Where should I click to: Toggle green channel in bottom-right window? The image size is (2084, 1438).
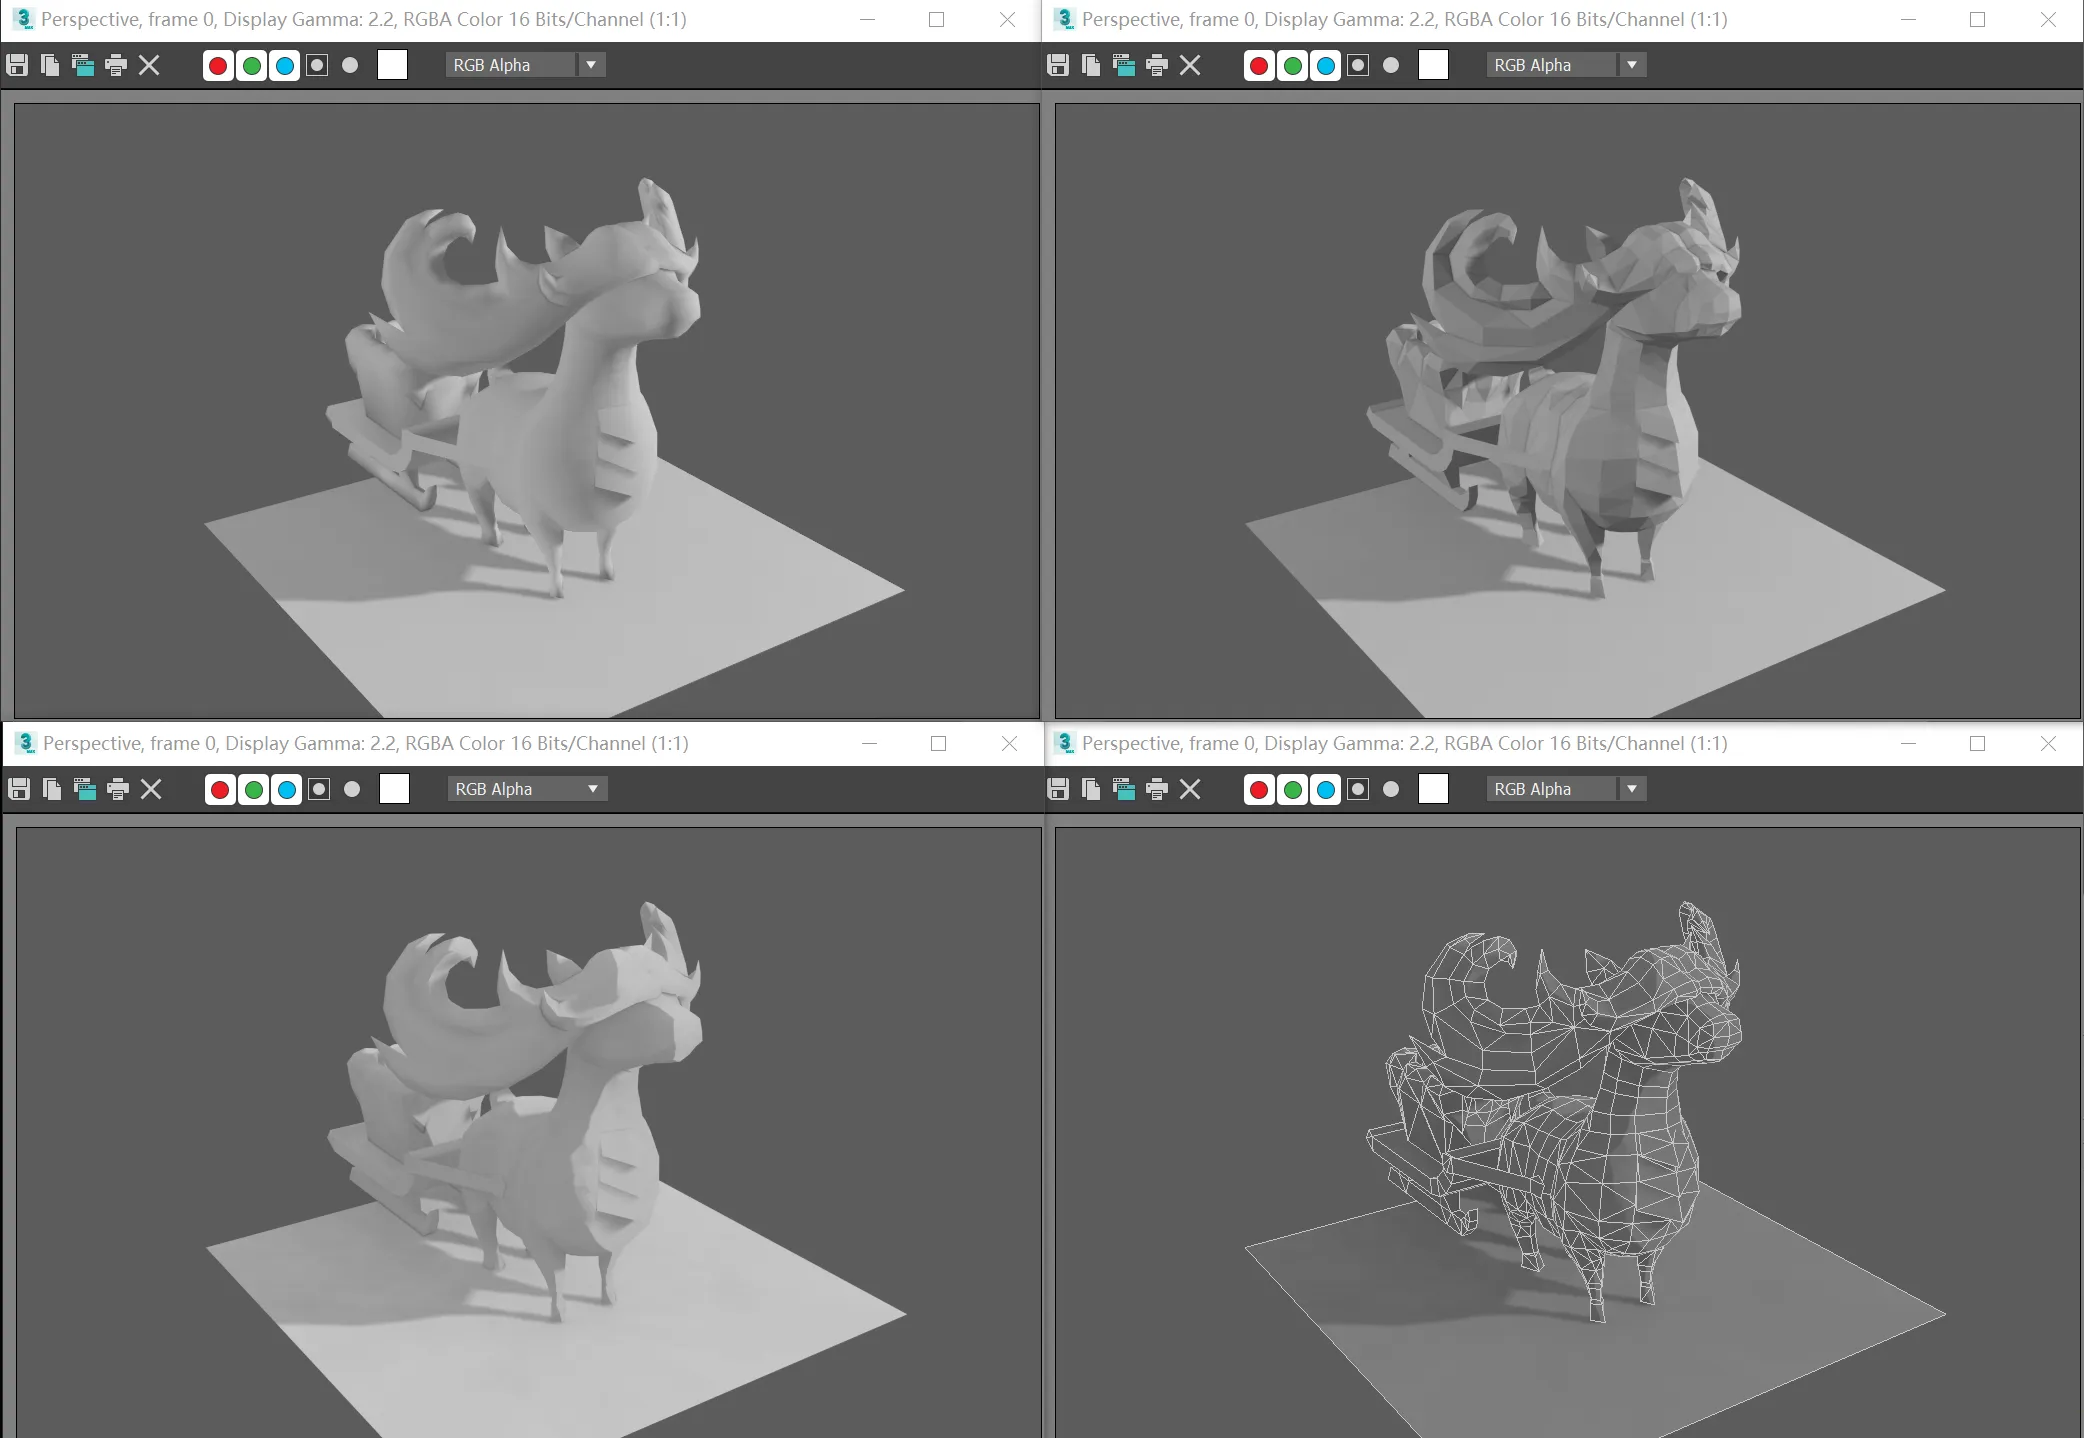[1293, 789]
